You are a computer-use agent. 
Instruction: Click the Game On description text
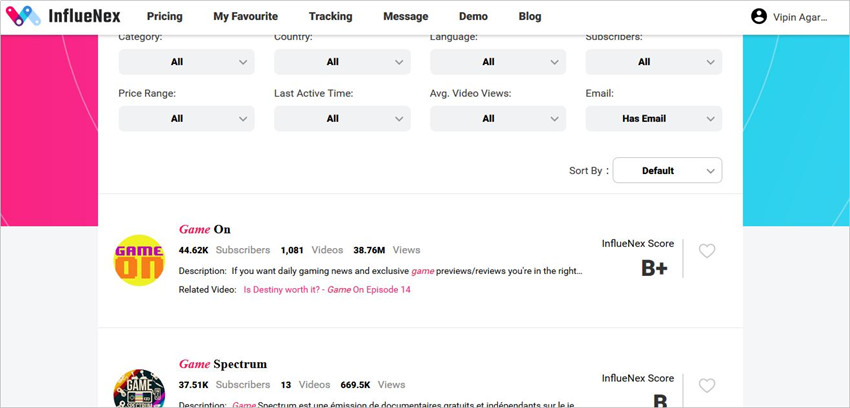tap(407, 271)
